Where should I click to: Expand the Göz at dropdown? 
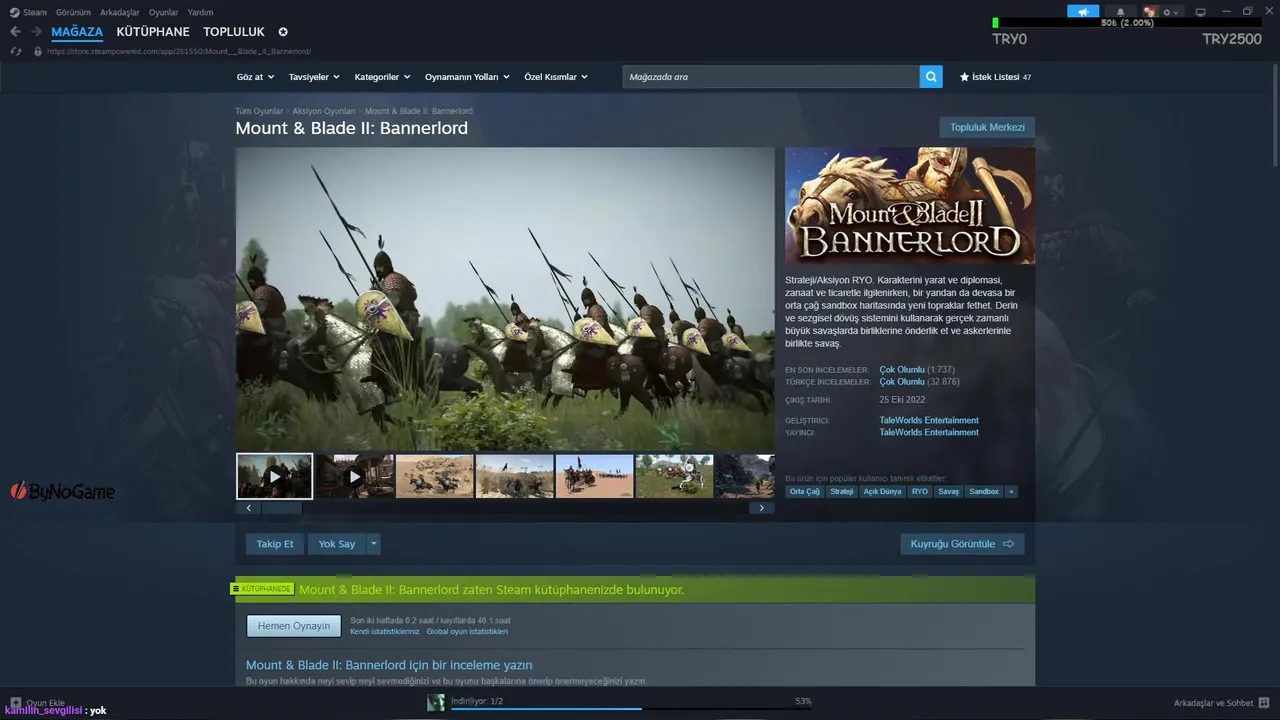pyautogui.click(x=254, y=77)
